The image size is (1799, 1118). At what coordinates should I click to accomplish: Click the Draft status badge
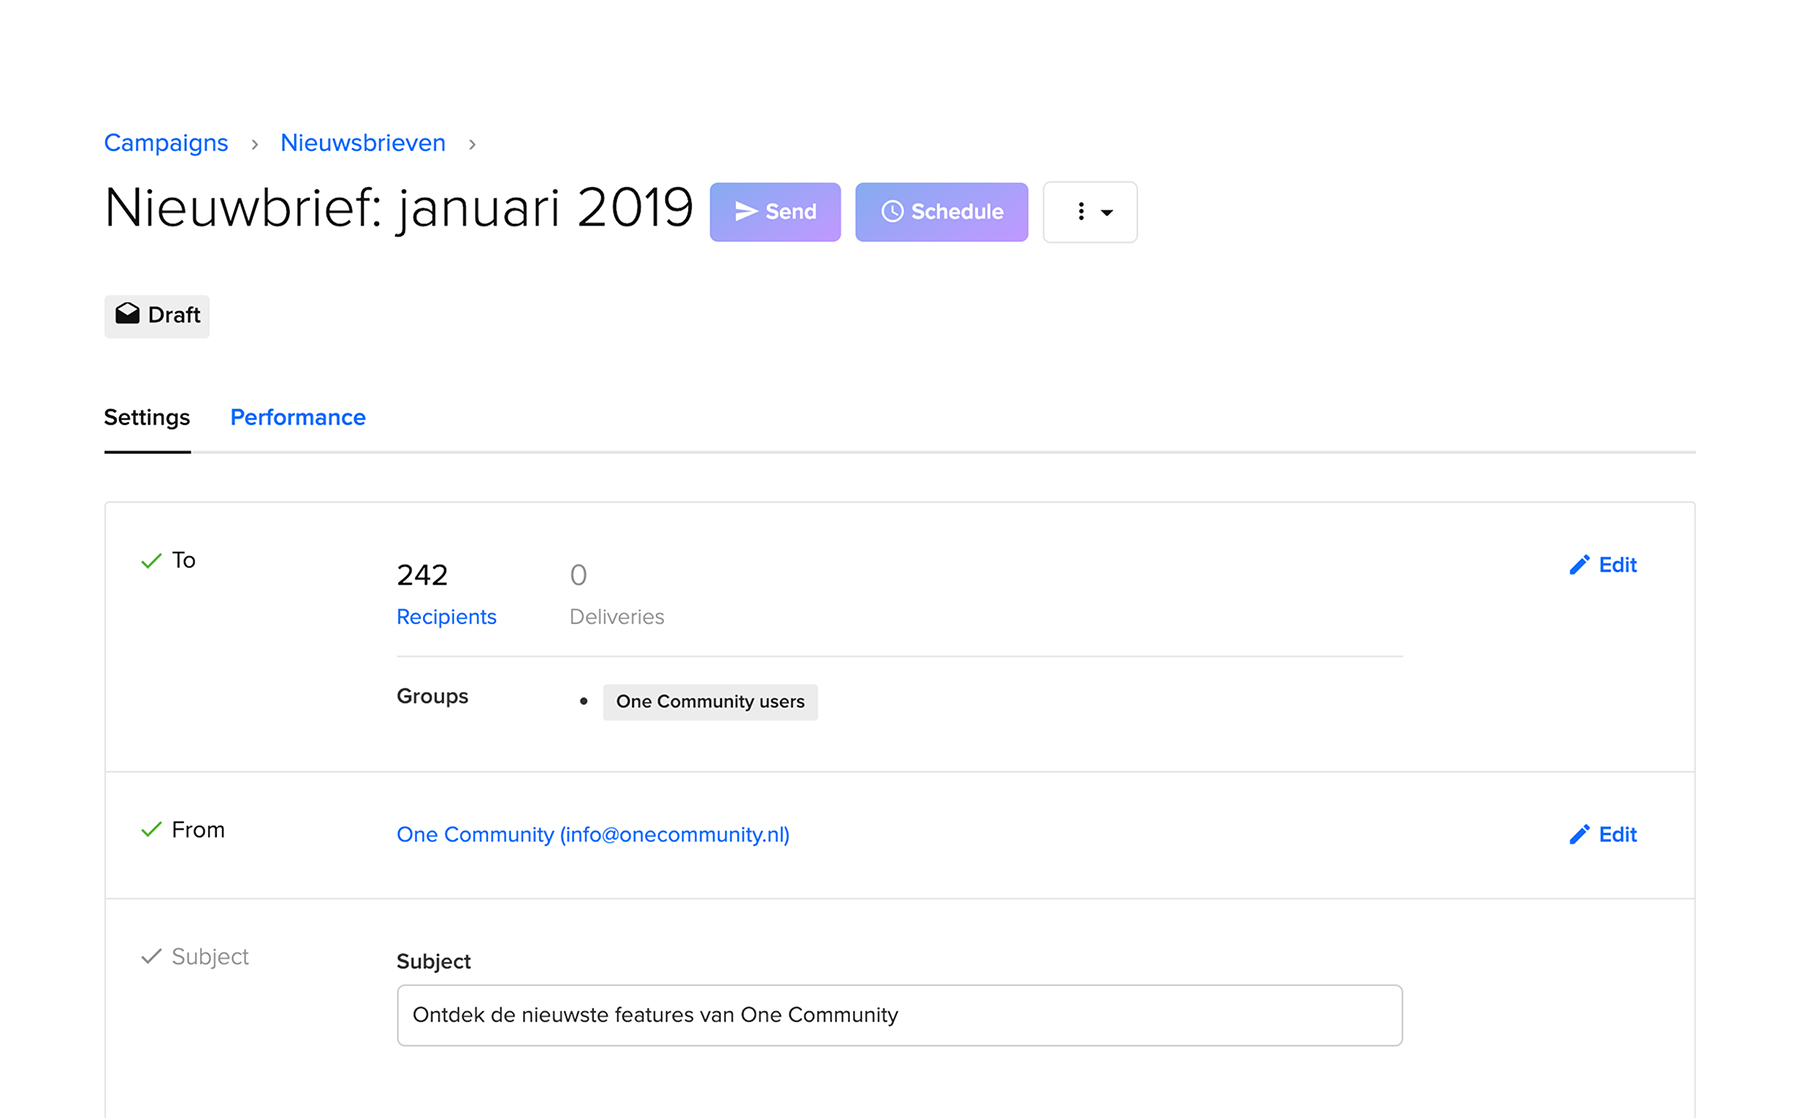pos(157,316)
